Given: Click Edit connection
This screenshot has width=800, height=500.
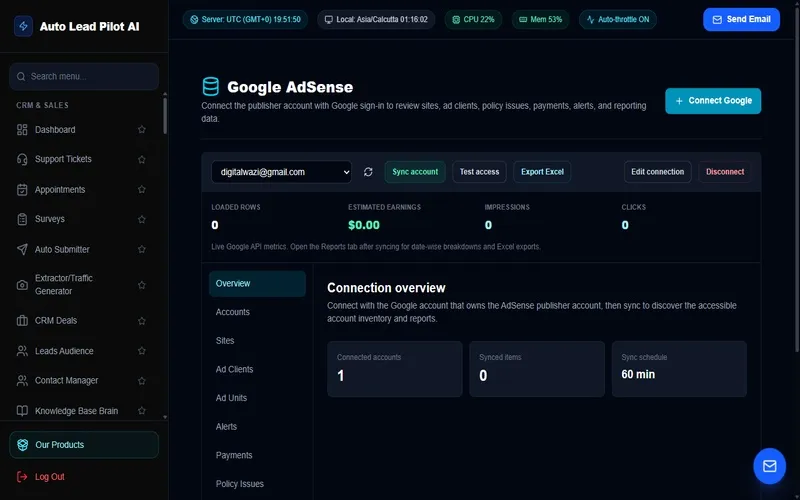Looking at the screenshot, I should 657,172.
